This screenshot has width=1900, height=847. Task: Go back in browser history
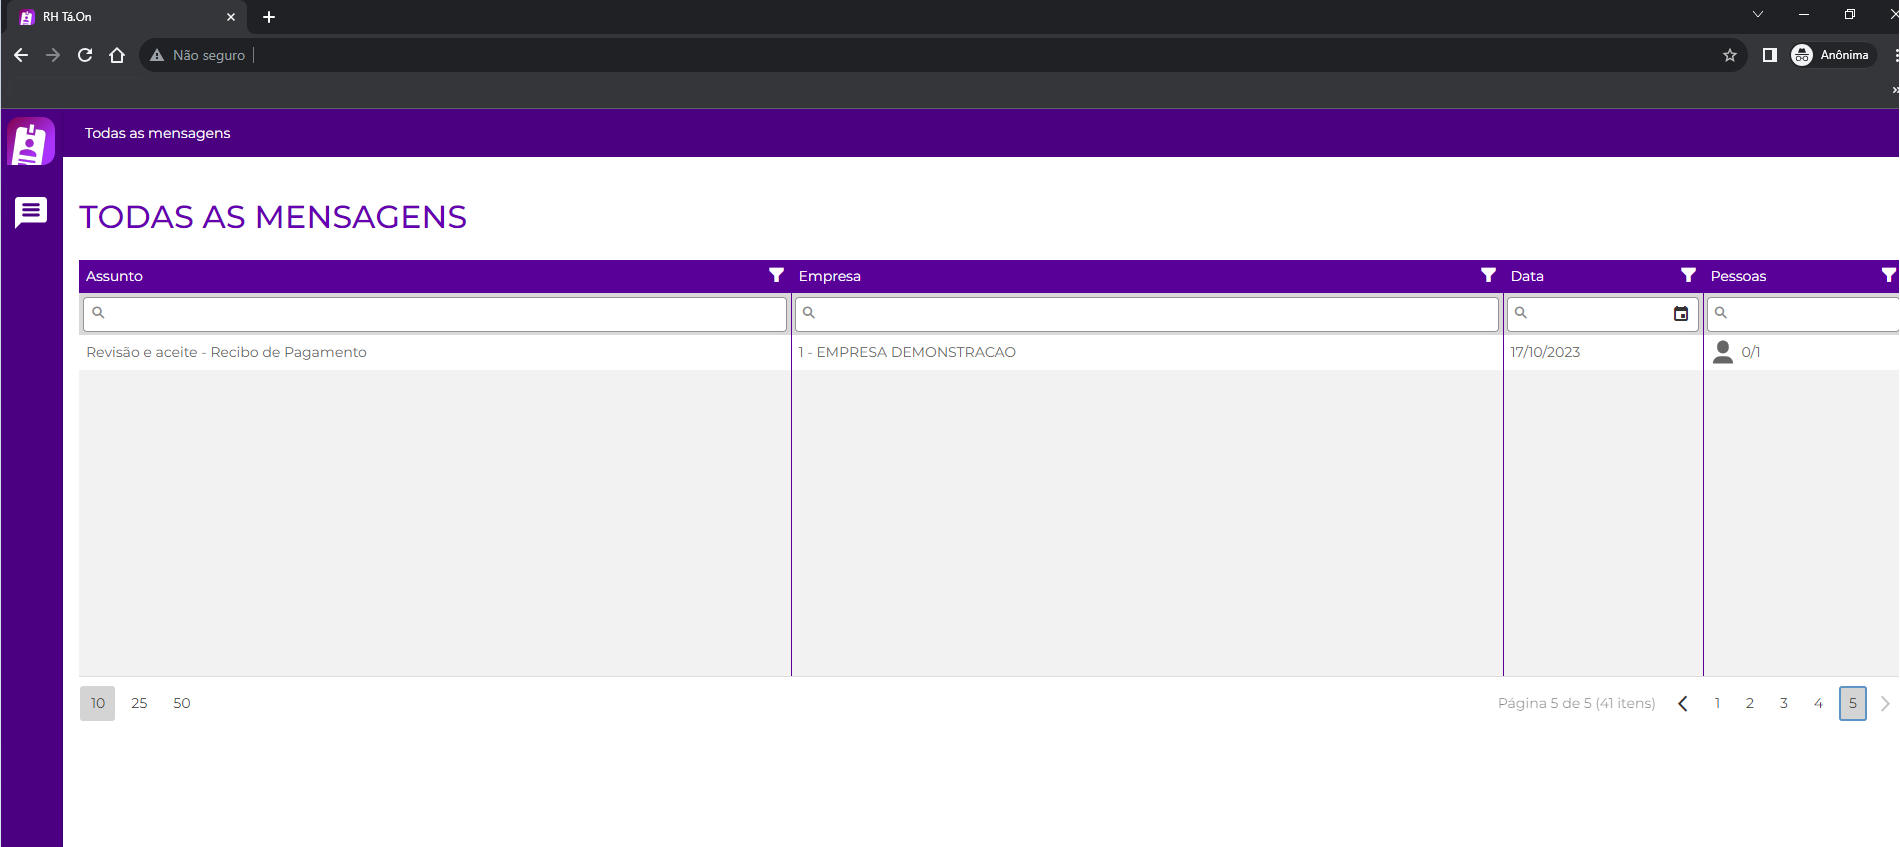point(21,55)
